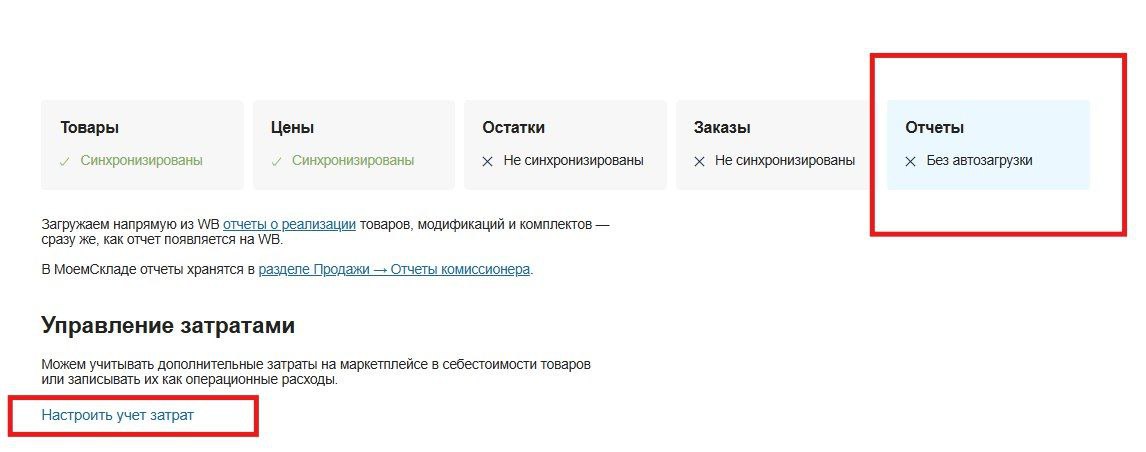Click the X icon under Заказы

click(x=699, y=162)
